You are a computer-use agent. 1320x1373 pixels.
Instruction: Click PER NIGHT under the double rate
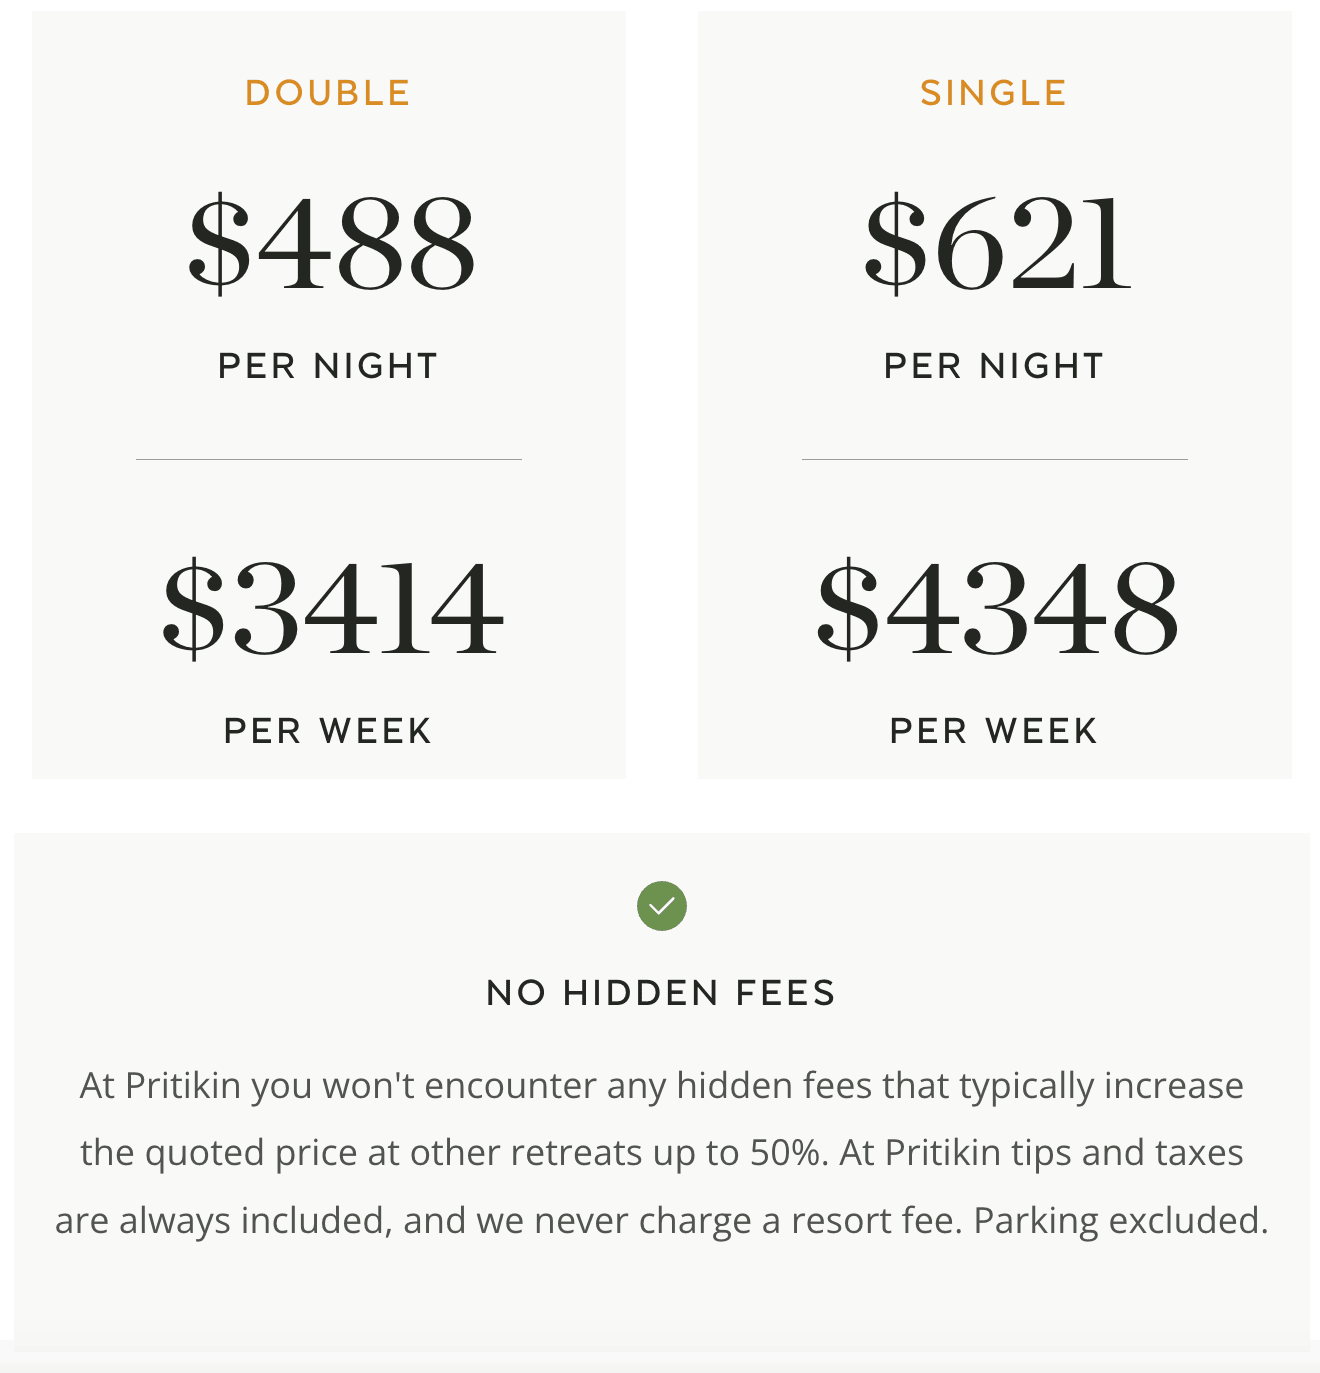click(328, 366)
